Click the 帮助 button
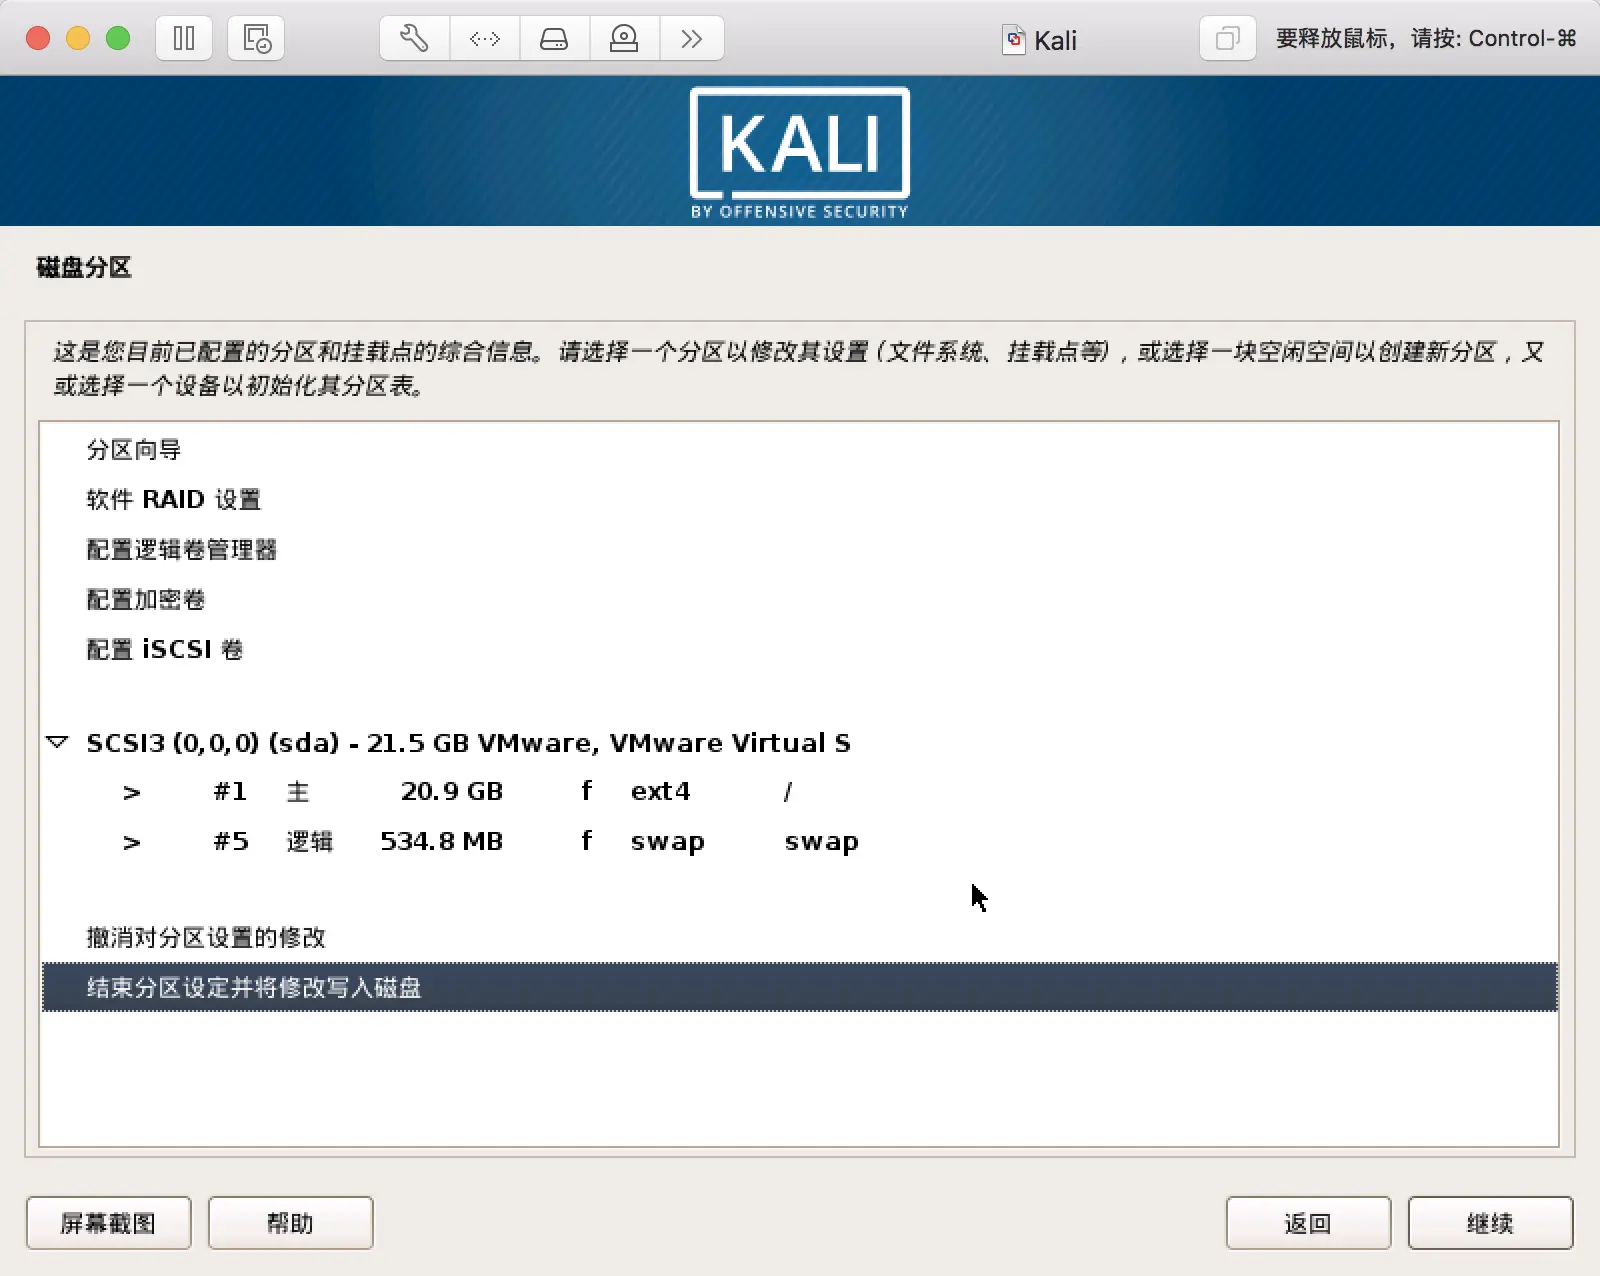This screenshot has width=1600, height=1276. pos(291,1223)
